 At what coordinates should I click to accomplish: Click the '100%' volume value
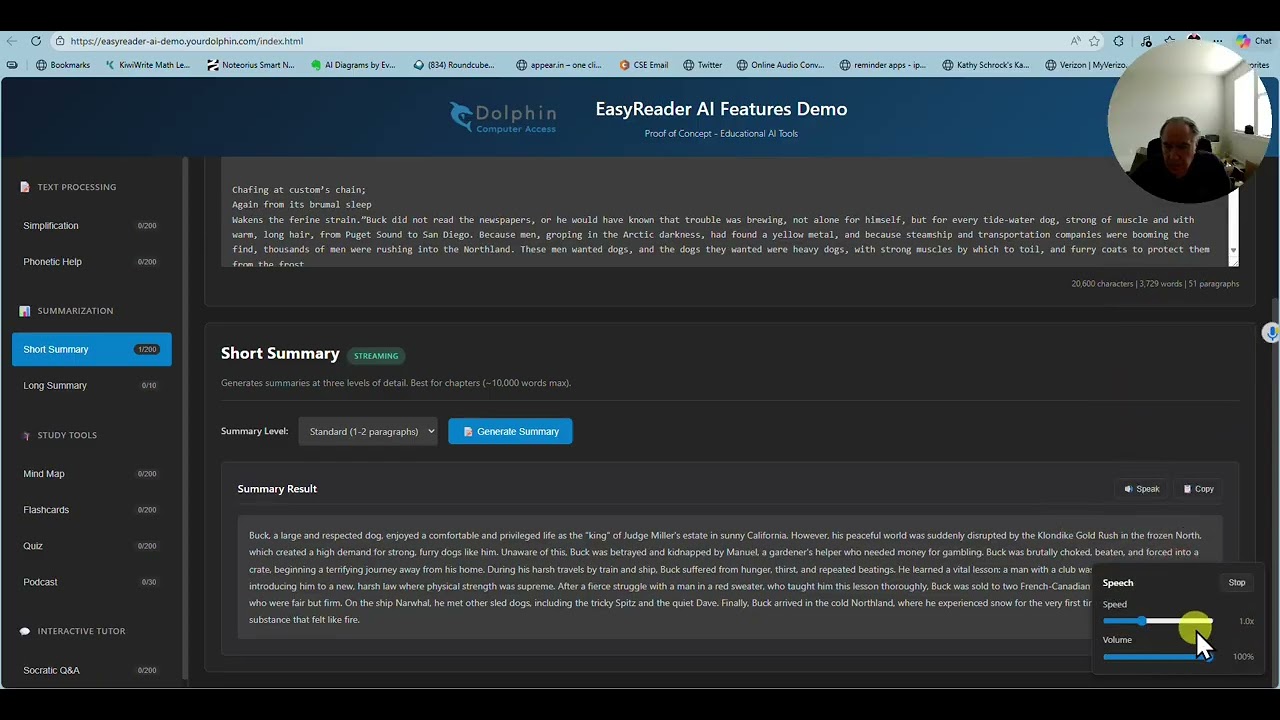tap(1243, 657)
